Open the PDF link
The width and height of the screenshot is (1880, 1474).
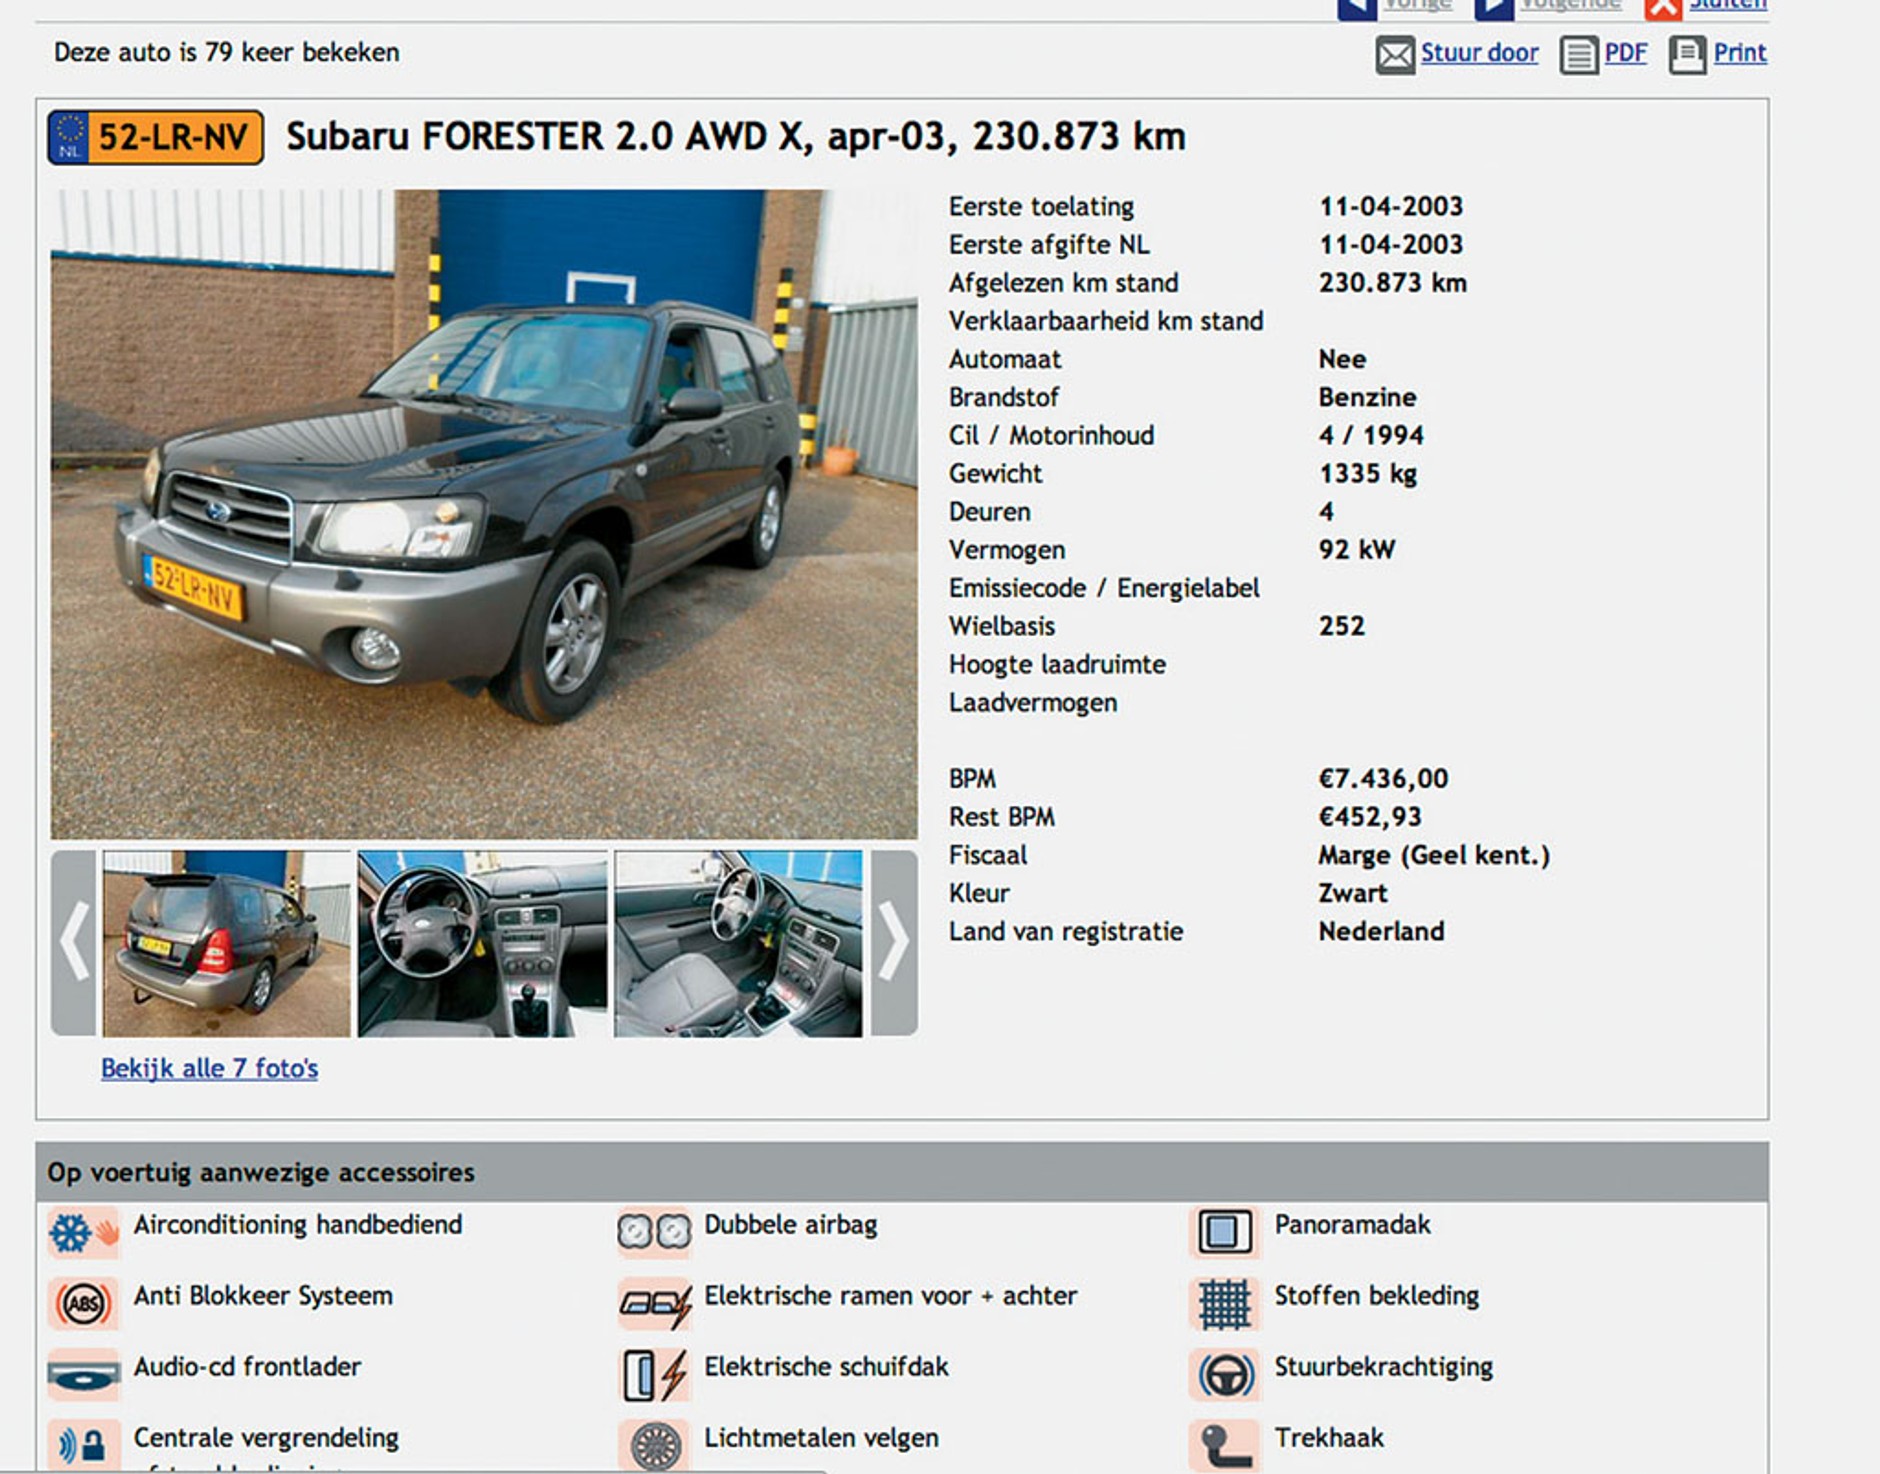click(x=1625, y=53)
